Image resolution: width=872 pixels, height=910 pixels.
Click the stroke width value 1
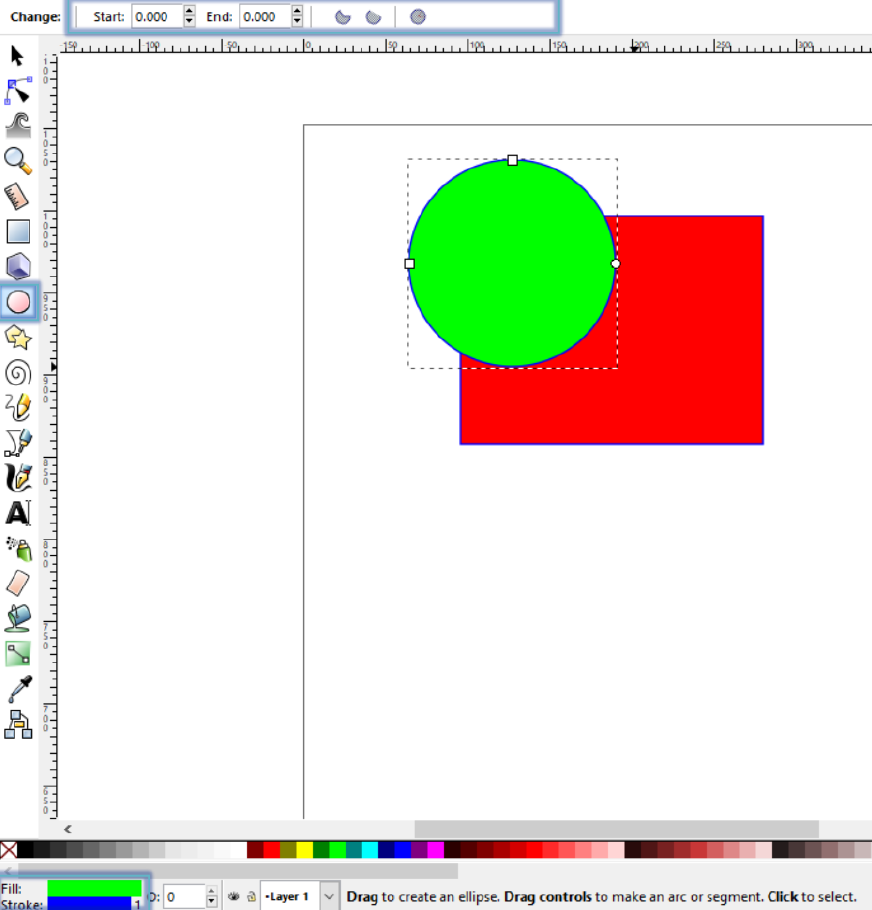138,904
